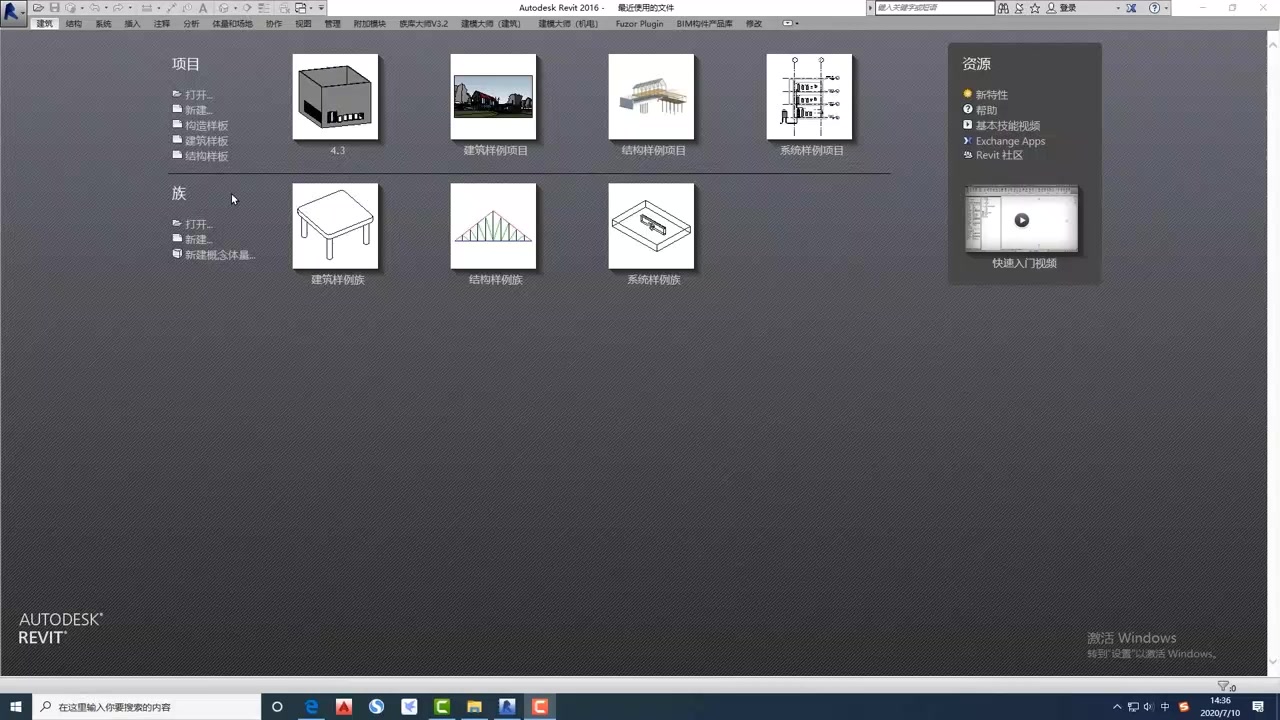Viewport: 1280px width, 720px height.
Task: Open Windows Start menu
Action: [16, 706]
